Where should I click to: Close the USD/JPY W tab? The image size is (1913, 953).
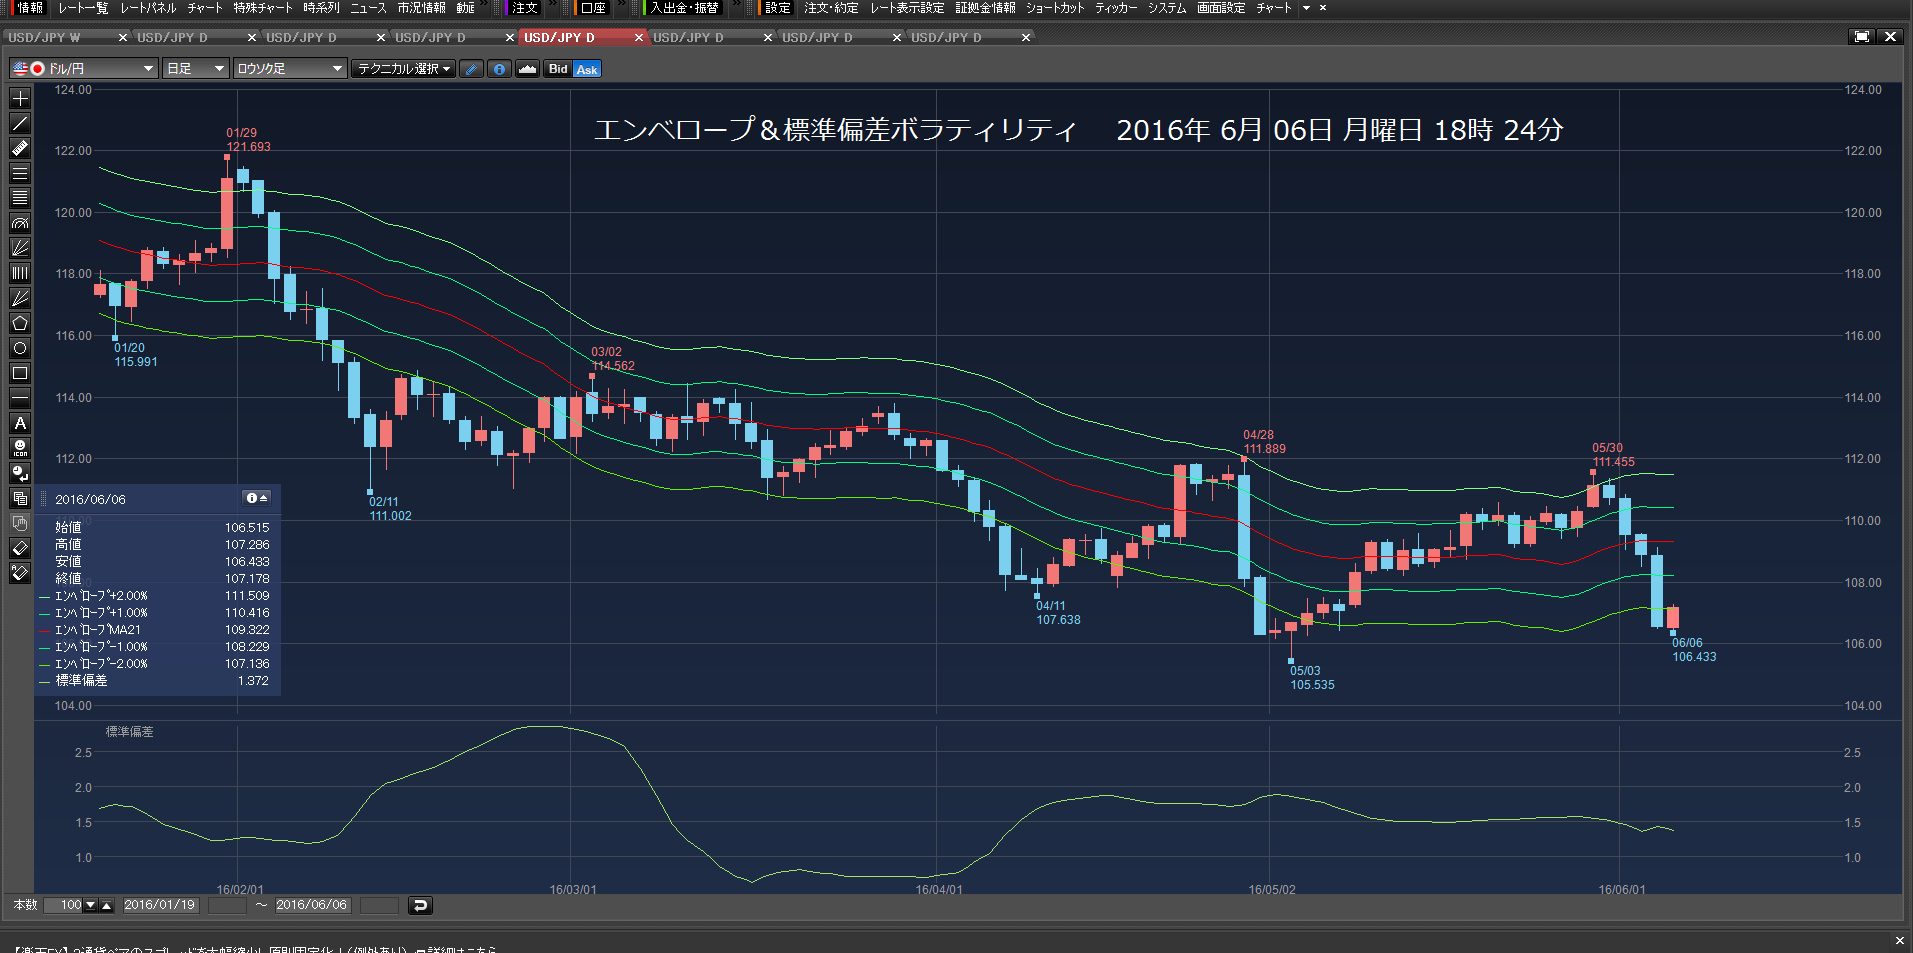click(123, 37)
